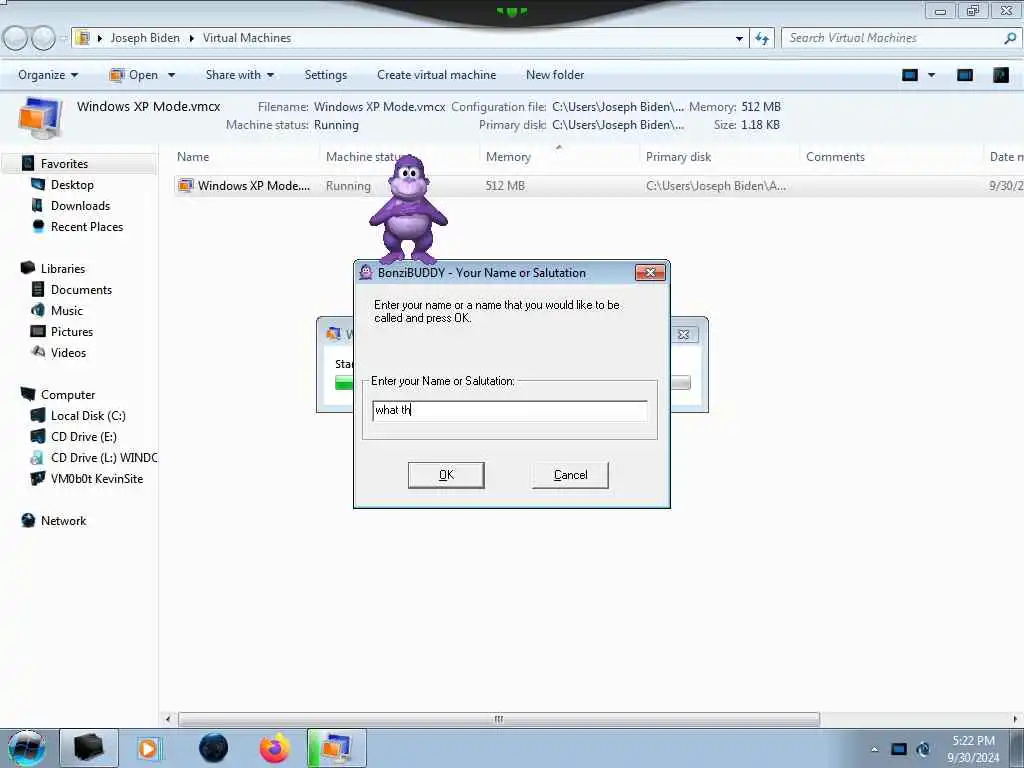Sort by the Memory column header

click(x=508, y=157)
